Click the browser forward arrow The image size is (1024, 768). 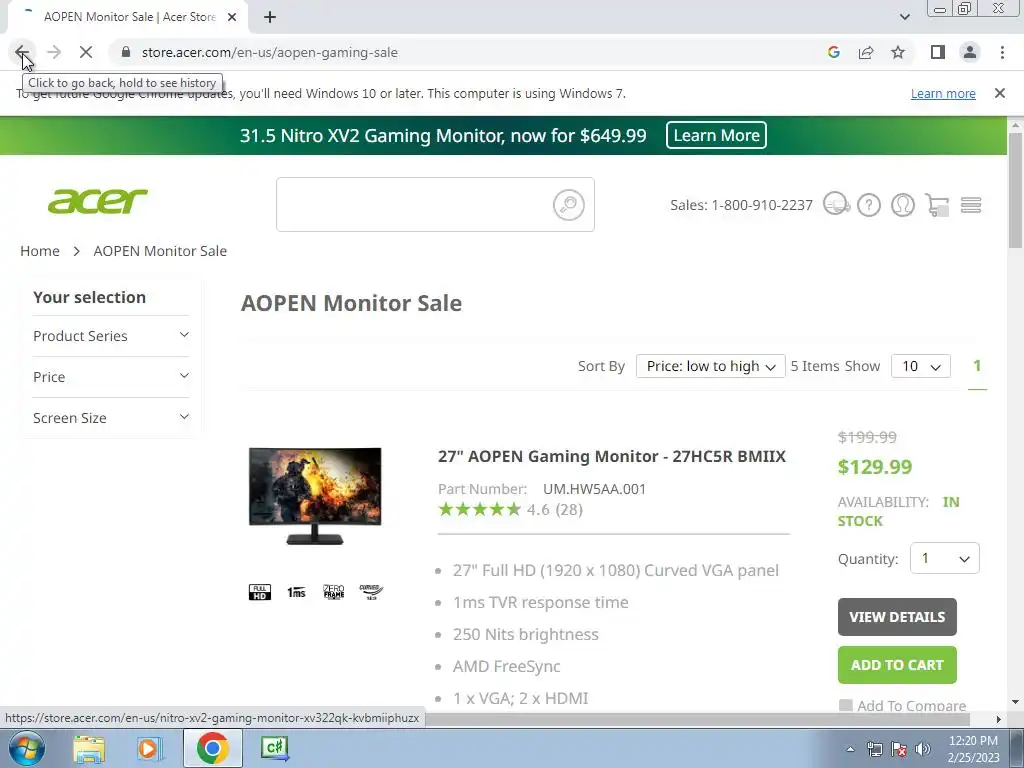click(54, 52)
